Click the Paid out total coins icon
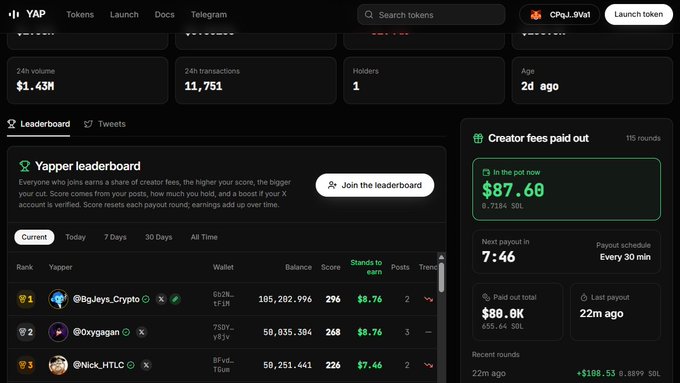The width and height of the screenshot is (680, 383). tap(486, 298)
